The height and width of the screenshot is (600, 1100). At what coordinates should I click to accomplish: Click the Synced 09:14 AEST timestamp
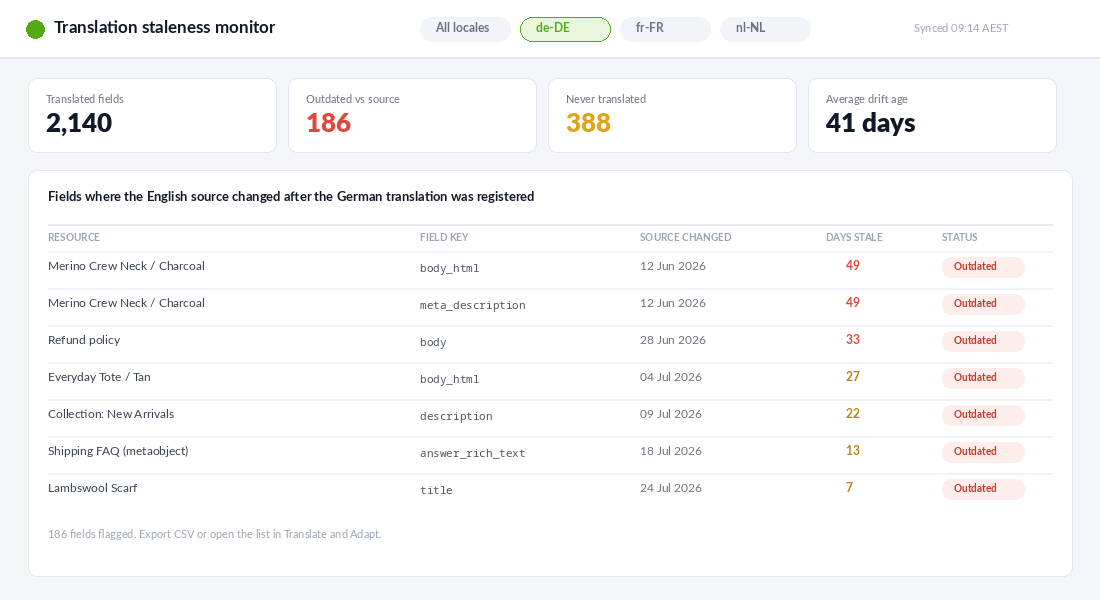coord(960,29)
